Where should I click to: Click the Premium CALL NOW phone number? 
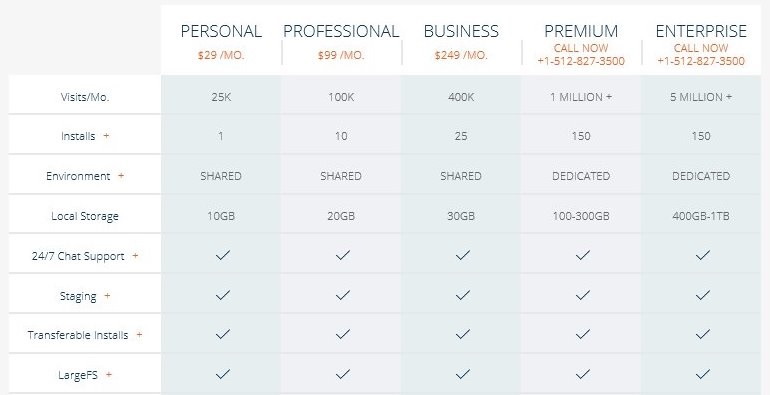(581, 61)
